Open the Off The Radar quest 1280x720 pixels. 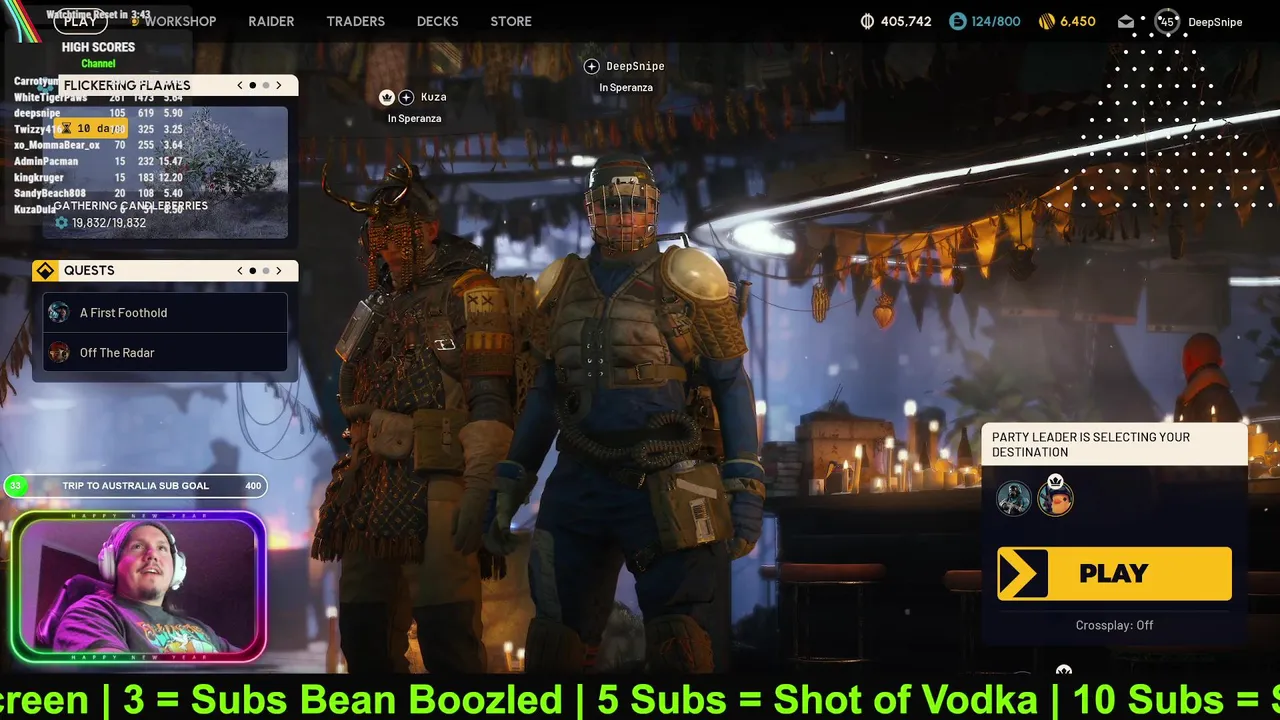[x=165, y=353]
